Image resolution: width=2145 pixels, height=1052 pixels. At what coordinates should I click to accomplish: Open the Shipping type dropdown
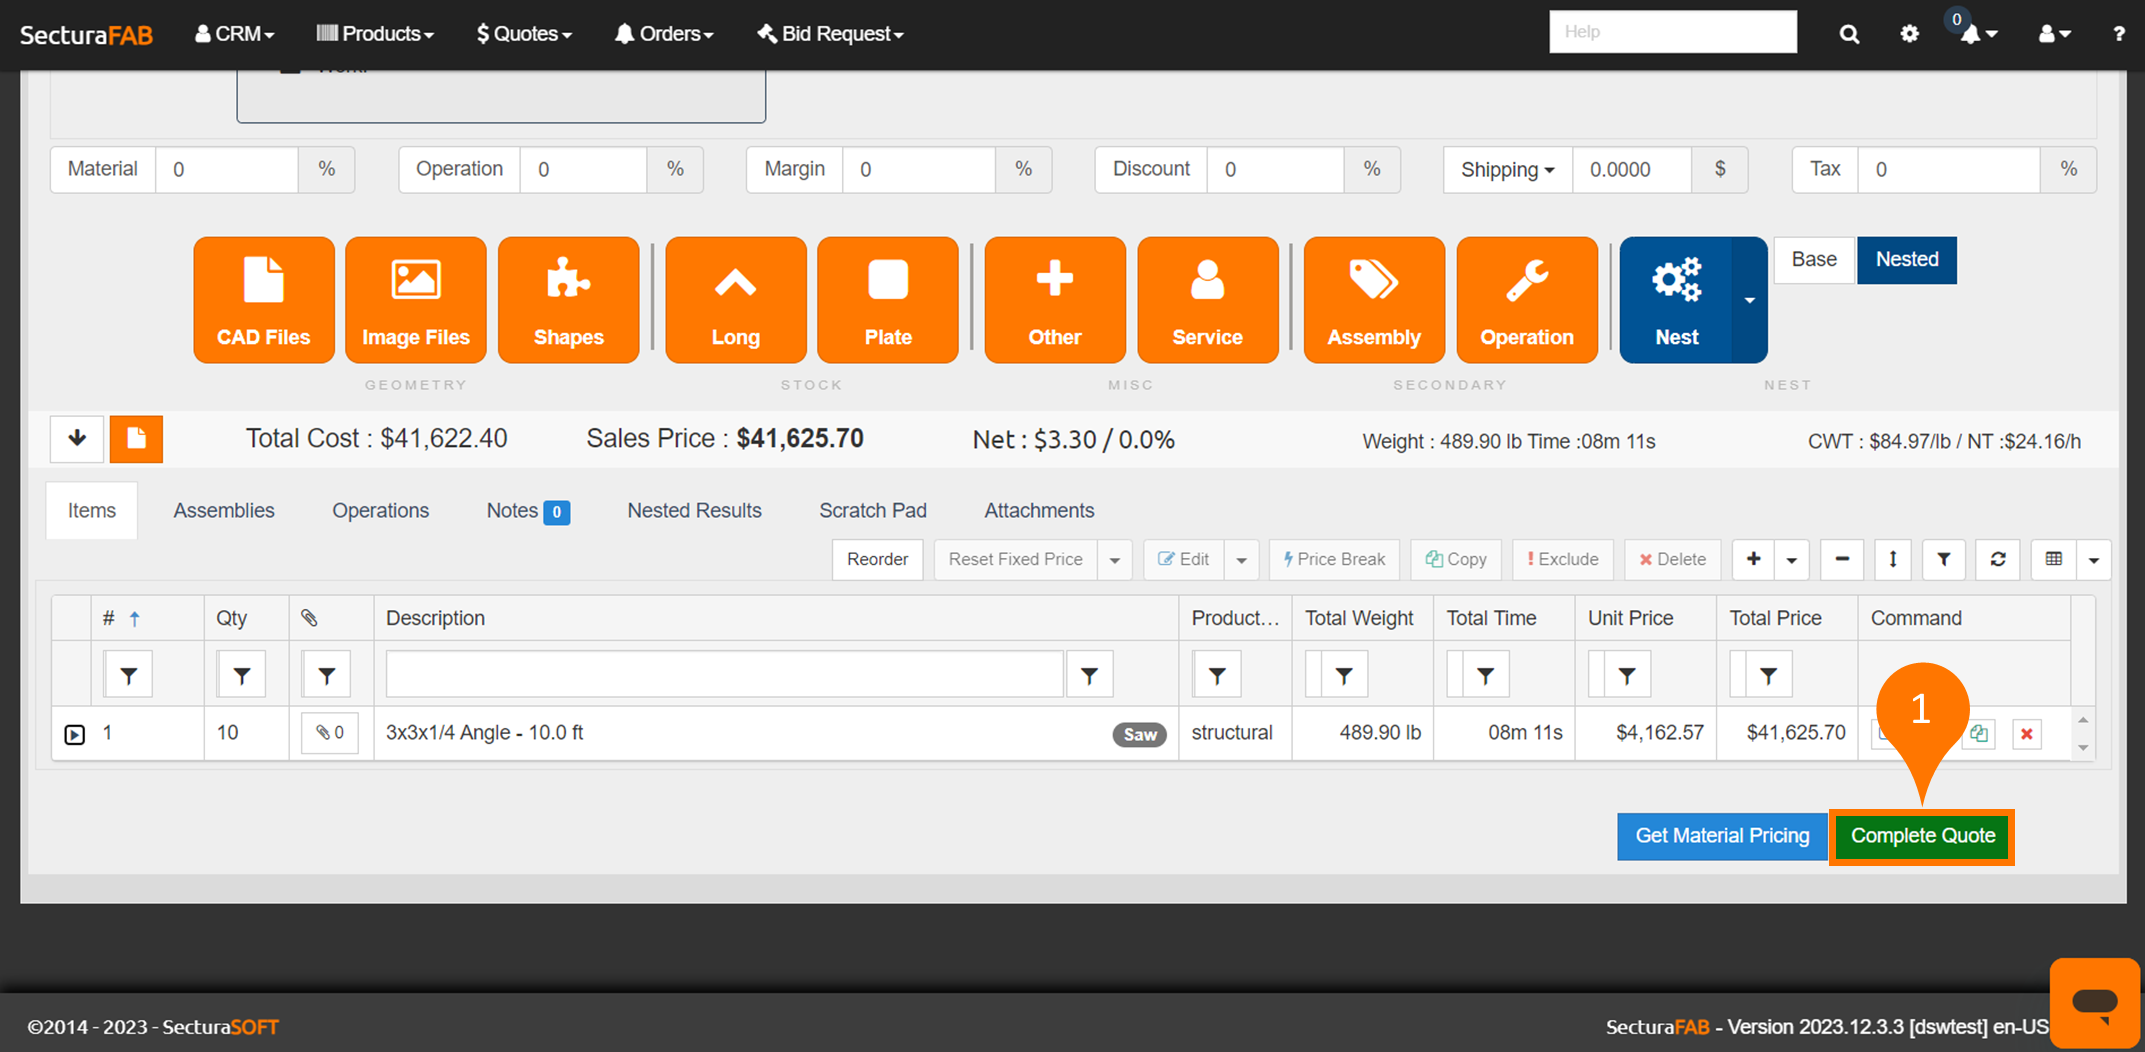pos(1507,170)
